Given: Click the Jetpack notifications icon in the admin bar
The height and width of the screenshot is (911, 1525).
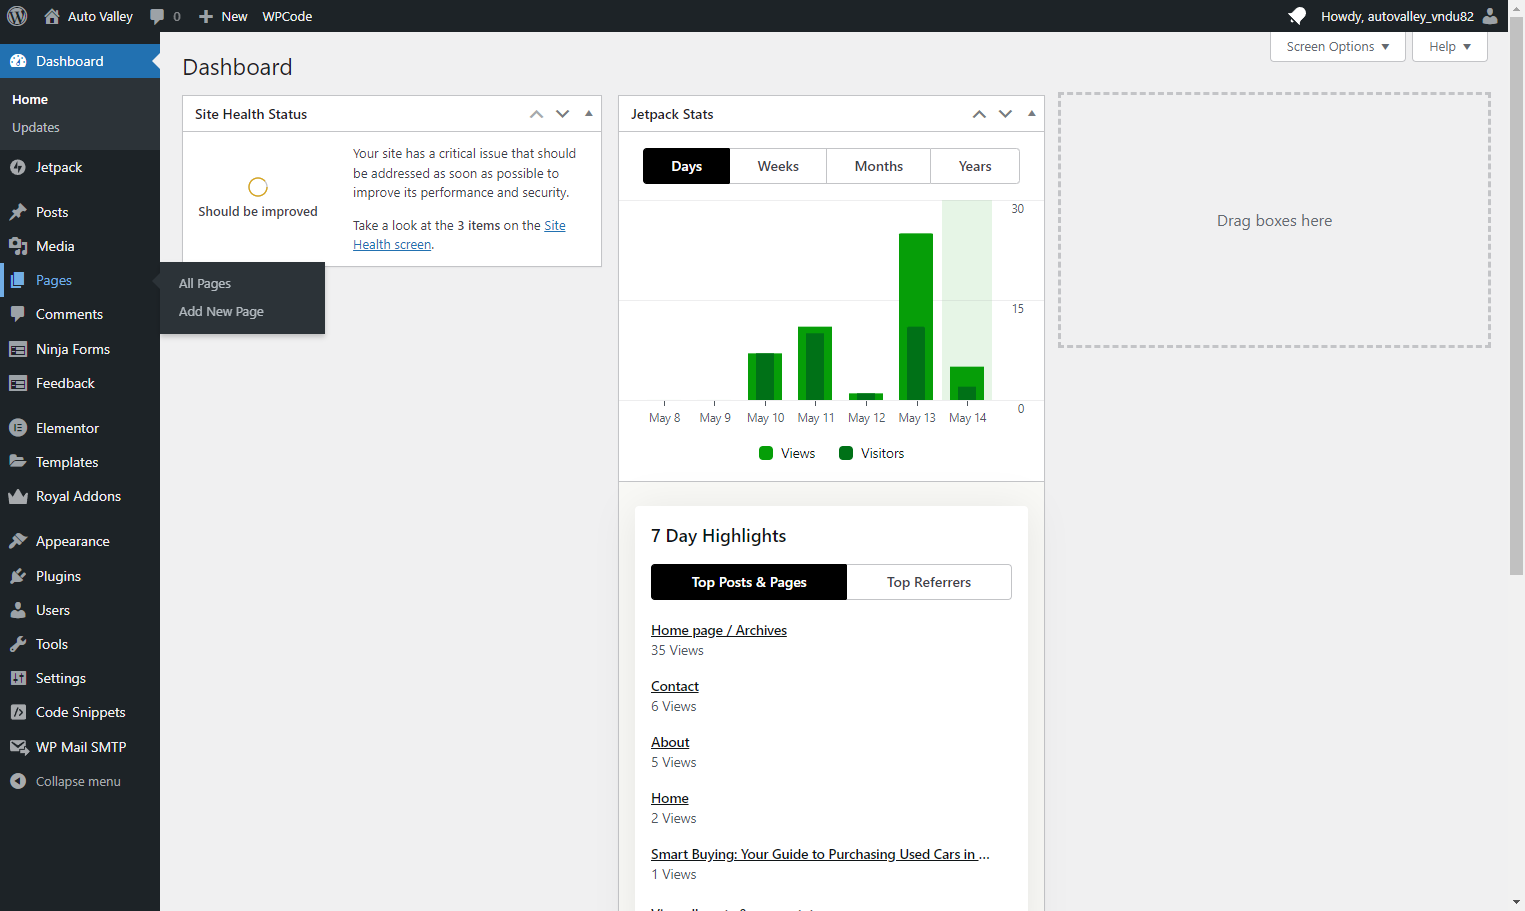Looking at the screenshot, I should (x=1297, y=16).
